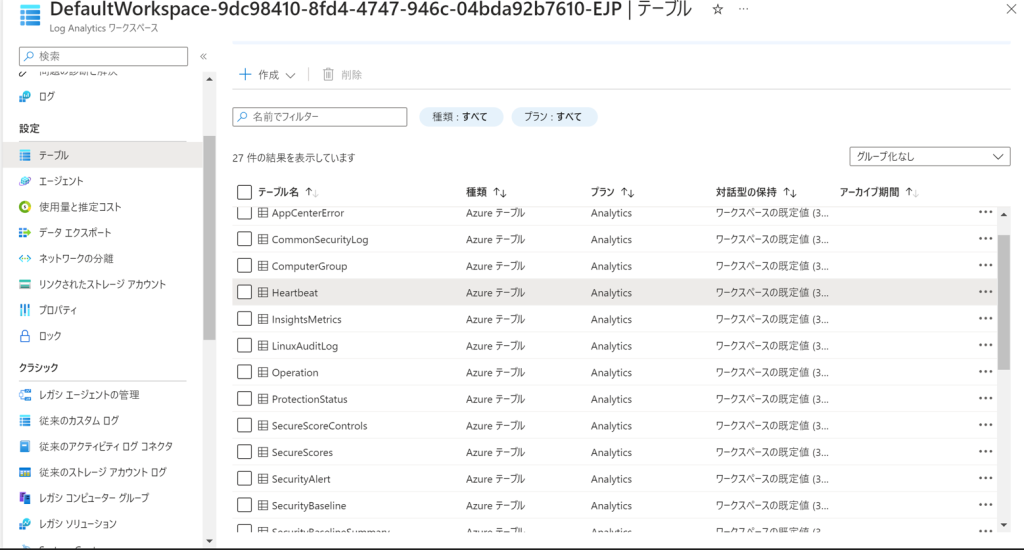This screenshot has height=550, width=1024.
Task: Check the SecurityBaseline row checkbox
Action: [244, 505]
